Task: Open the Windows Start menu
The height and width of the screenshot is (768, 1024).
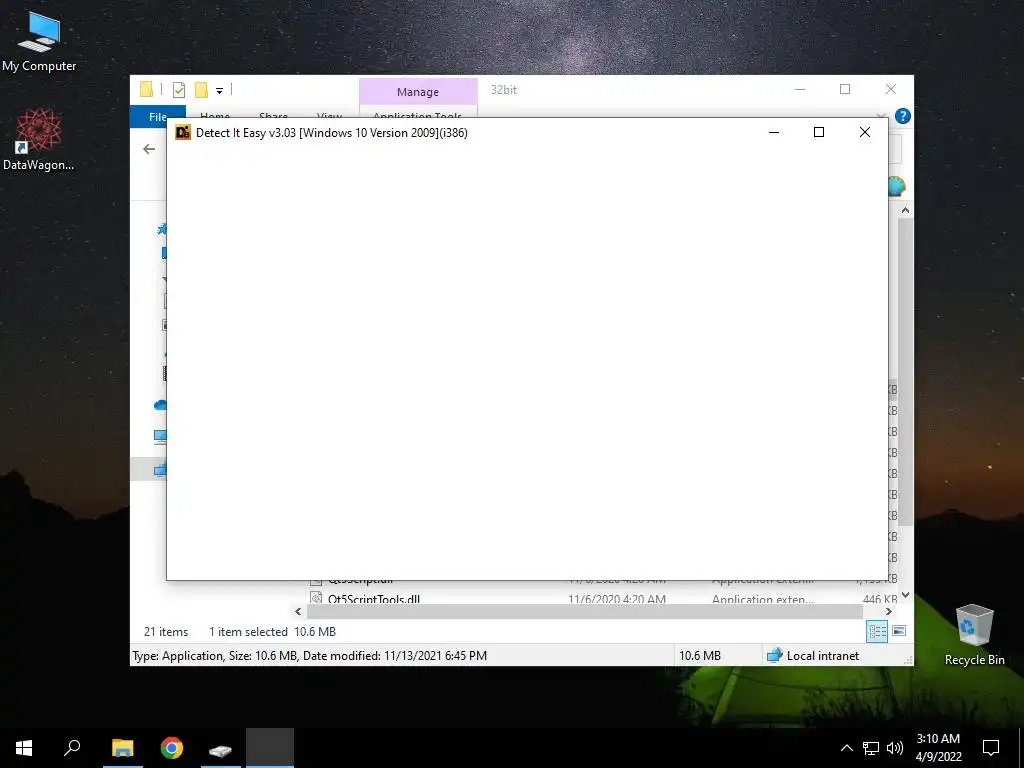Action: tap(24, 748)
